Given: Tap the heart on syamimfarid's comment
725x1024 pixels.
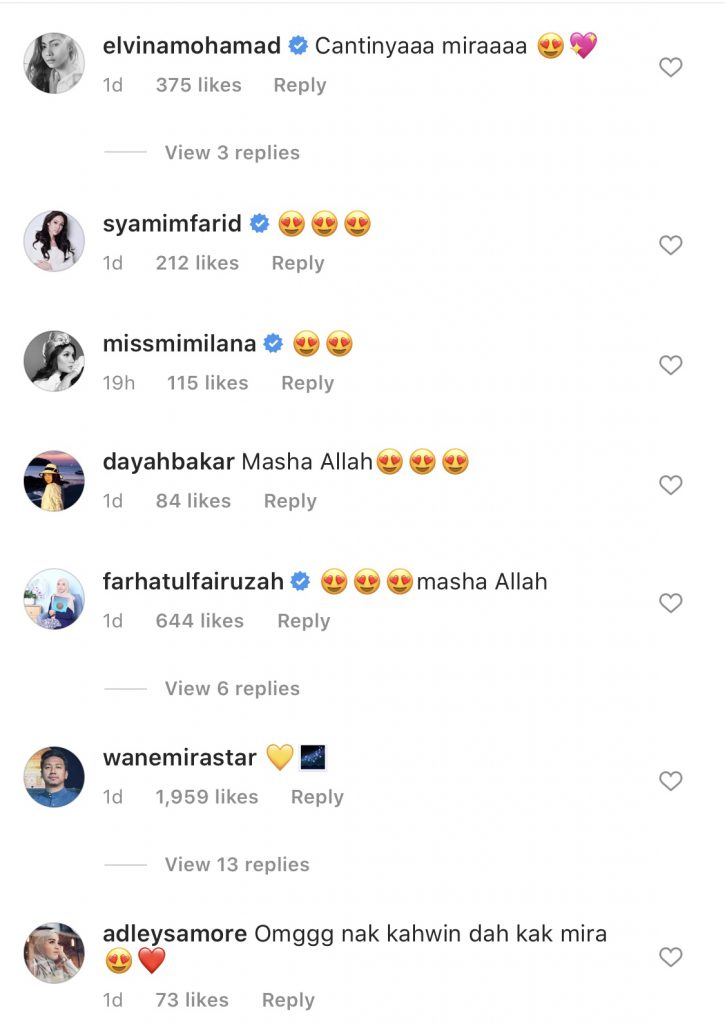Looking at the screenshot, I should (x=670, y=245).
